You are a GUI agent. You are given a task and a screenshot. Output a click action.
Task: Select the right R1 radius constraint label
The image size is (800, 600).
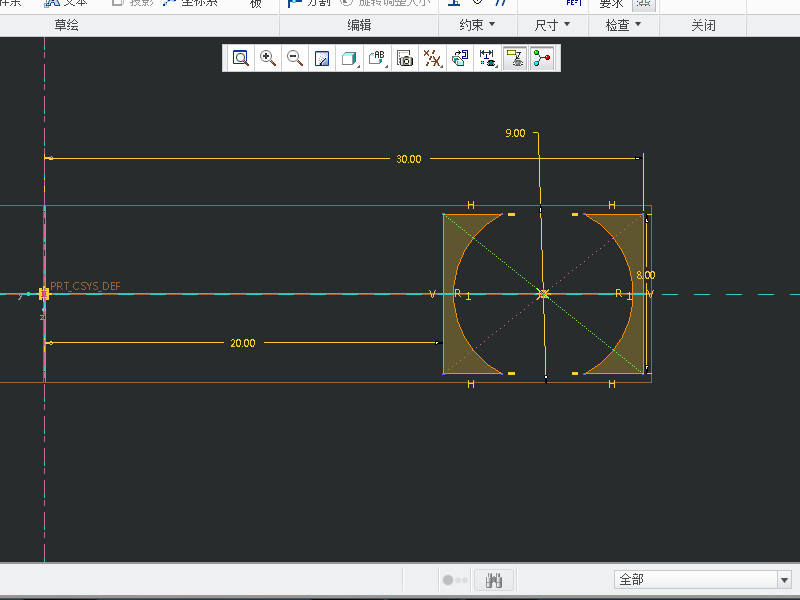(x=623, y=294)
